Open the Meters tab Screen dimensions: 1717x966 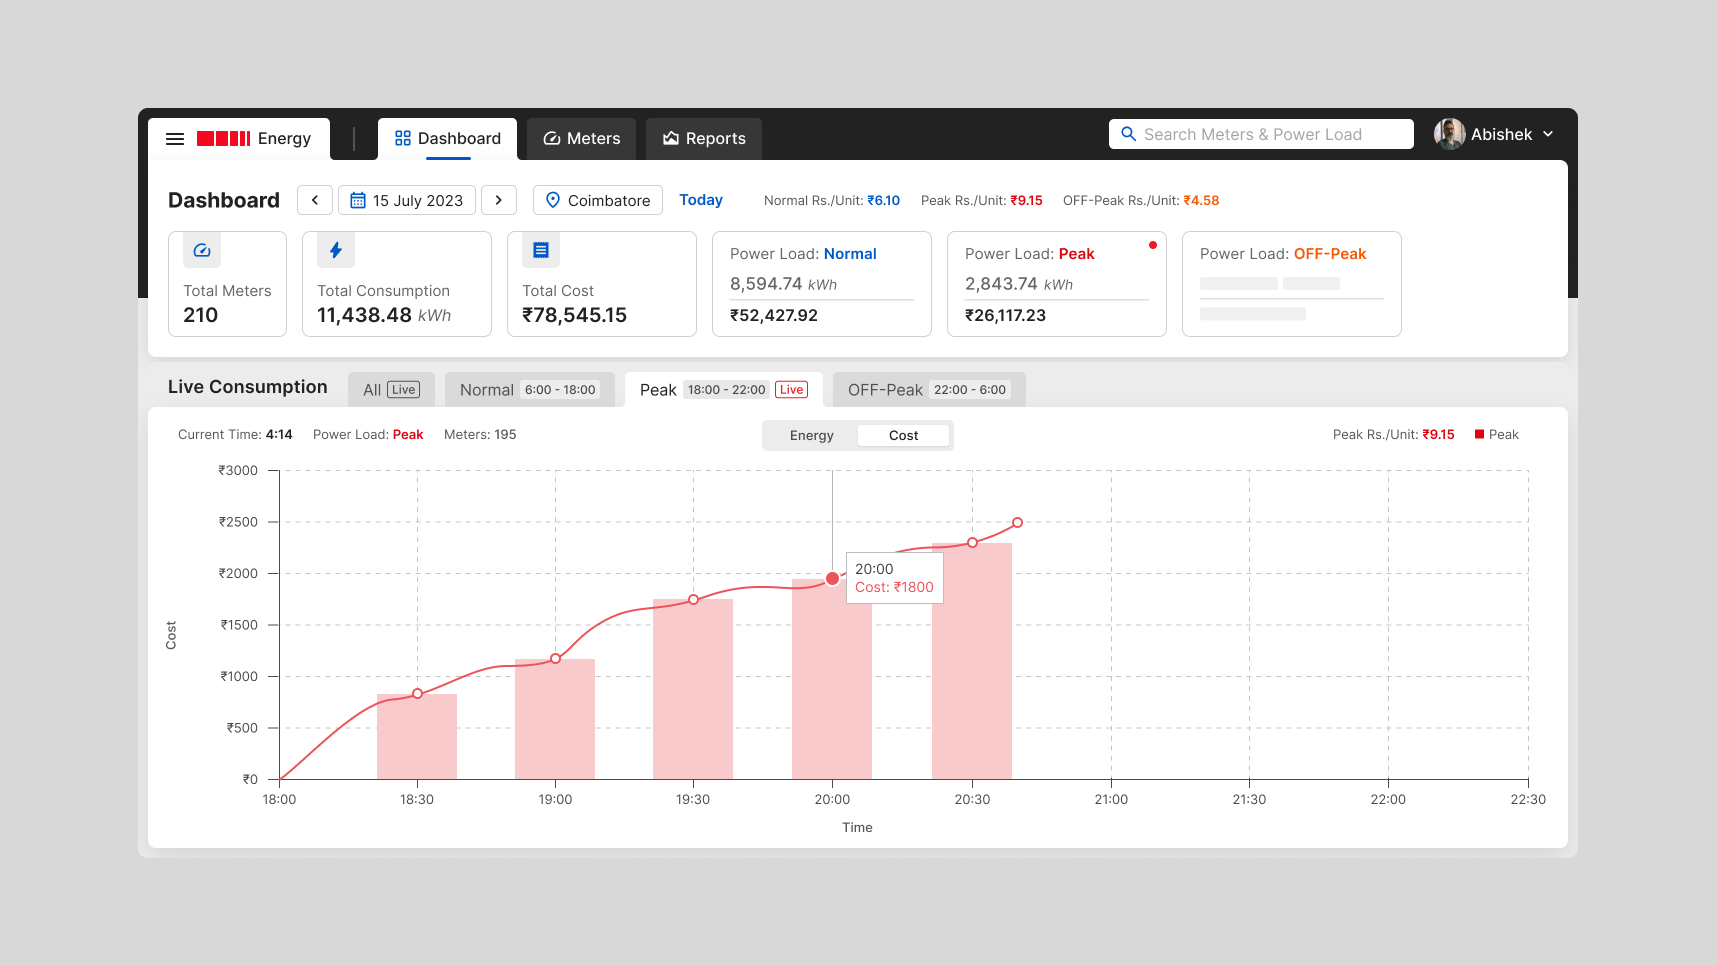coord(582,139)
